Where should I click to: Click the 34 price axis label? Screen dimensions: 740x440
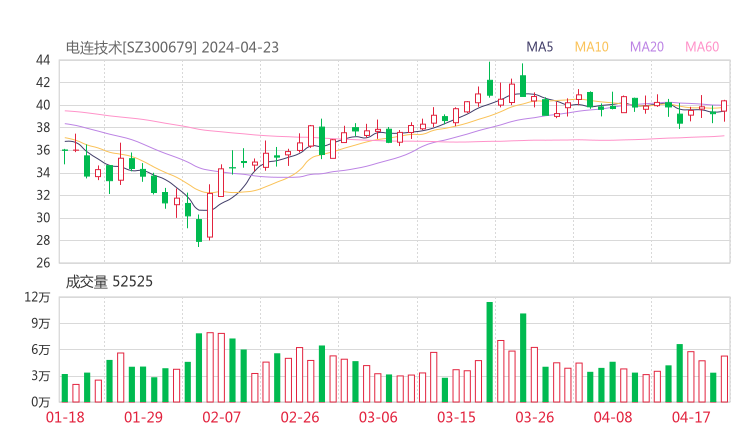tap(43, 173)
